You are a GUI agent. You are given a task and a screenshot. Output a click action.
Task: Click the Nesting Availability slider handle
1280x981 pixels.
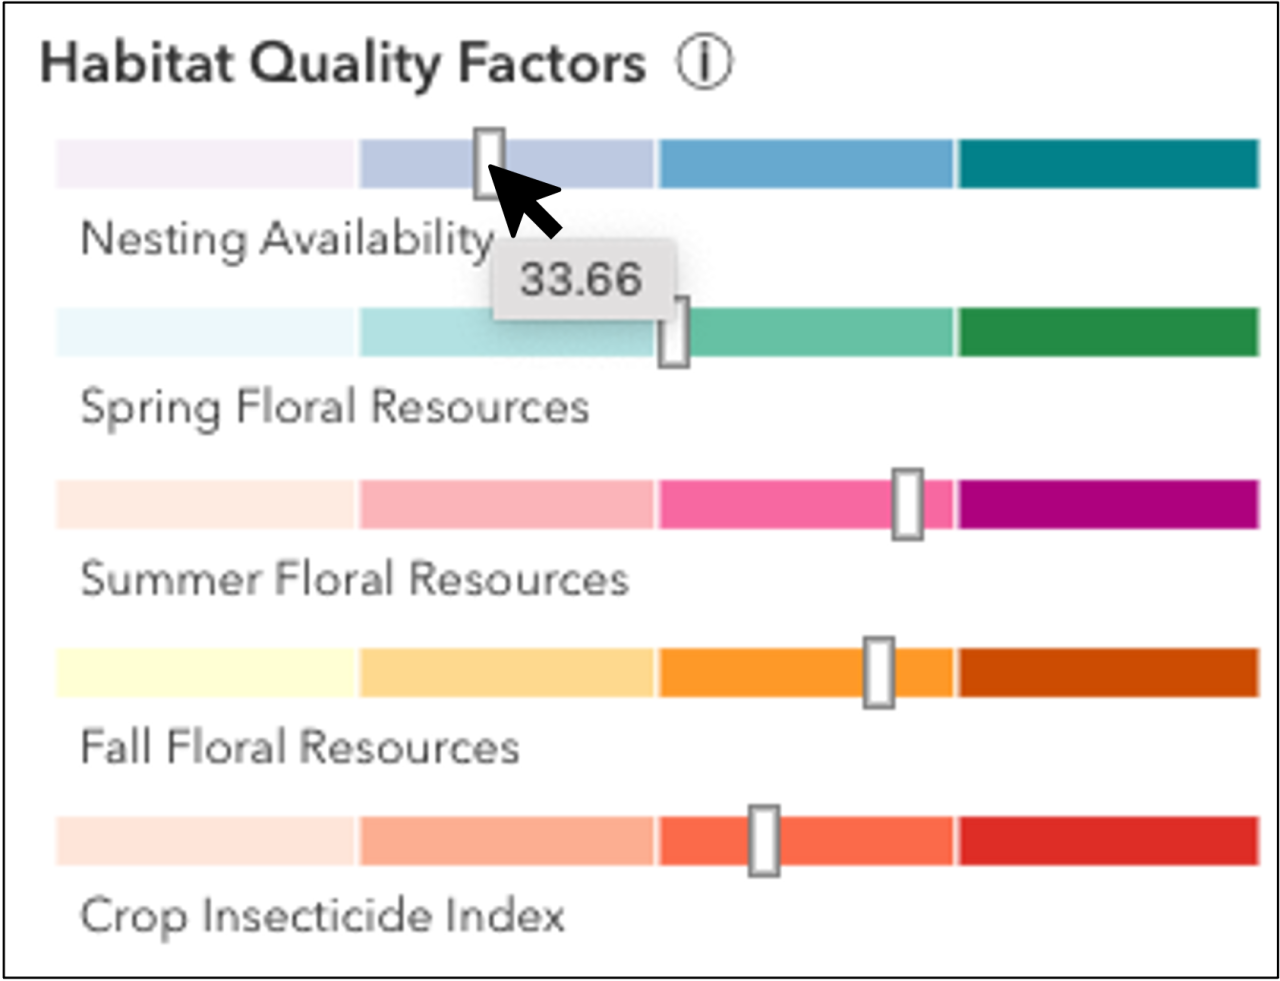click(x=489, y=163)
